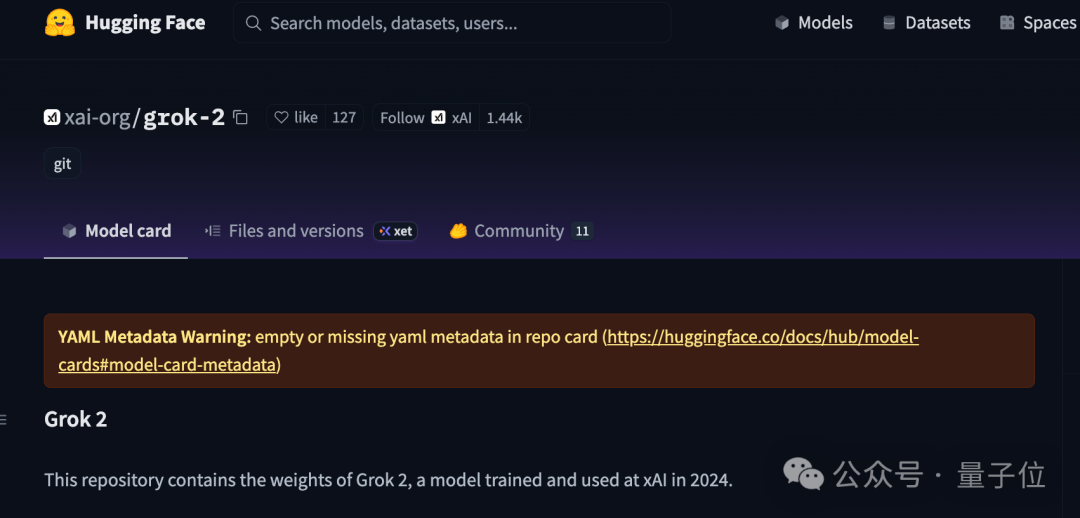The width and height of the screenshot is (1080, 518).
Task: Focus the search models, datasets, users field
Action: [x=452, y=23]
